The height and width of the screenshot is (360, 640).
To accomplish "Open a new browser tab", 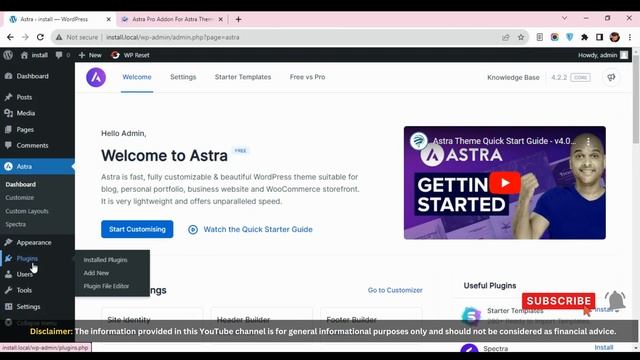I will (x=238, y=19).
